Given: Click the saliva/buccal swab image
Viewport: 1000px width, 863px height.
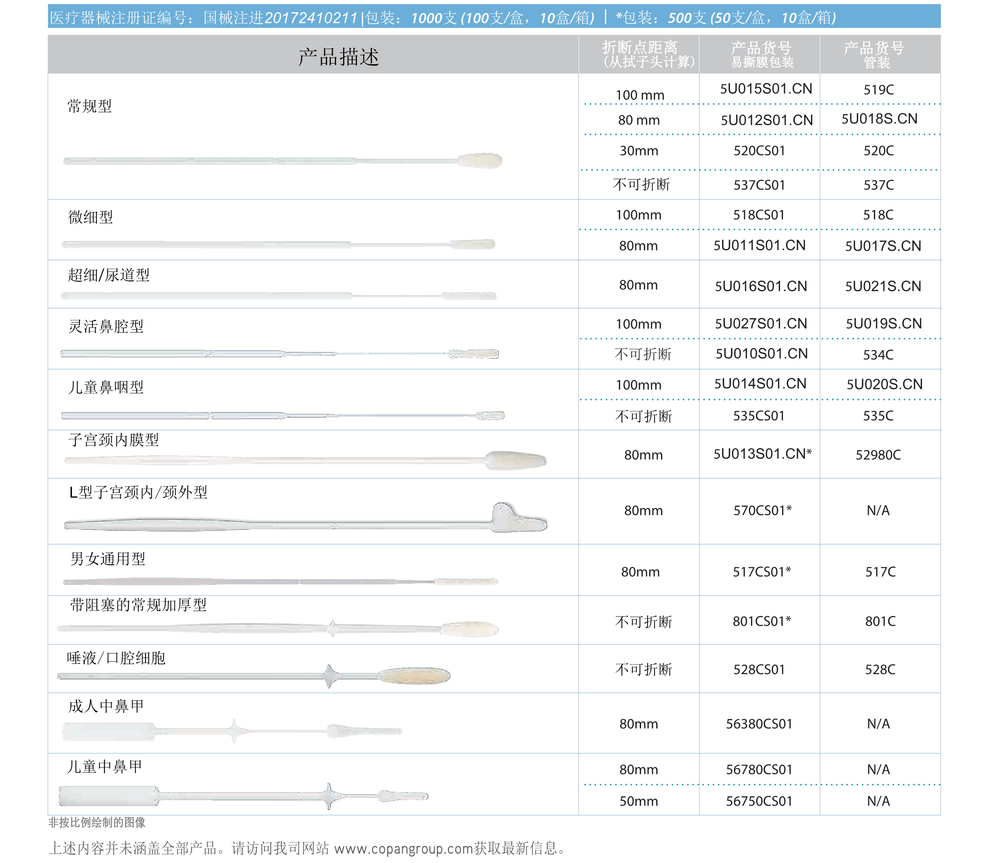Looking at the screenshot, I should click(x=254, y=675).
